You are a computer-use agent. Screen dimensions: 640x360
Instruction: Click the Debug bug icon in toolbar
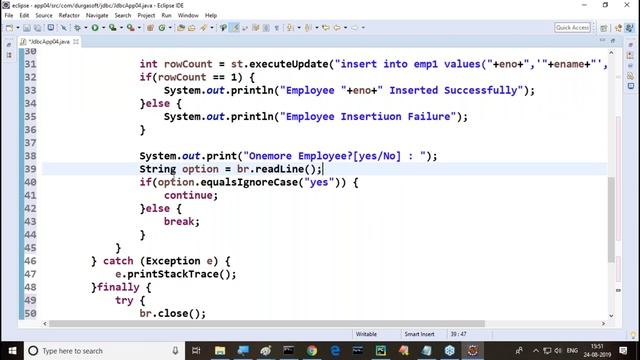77,28
